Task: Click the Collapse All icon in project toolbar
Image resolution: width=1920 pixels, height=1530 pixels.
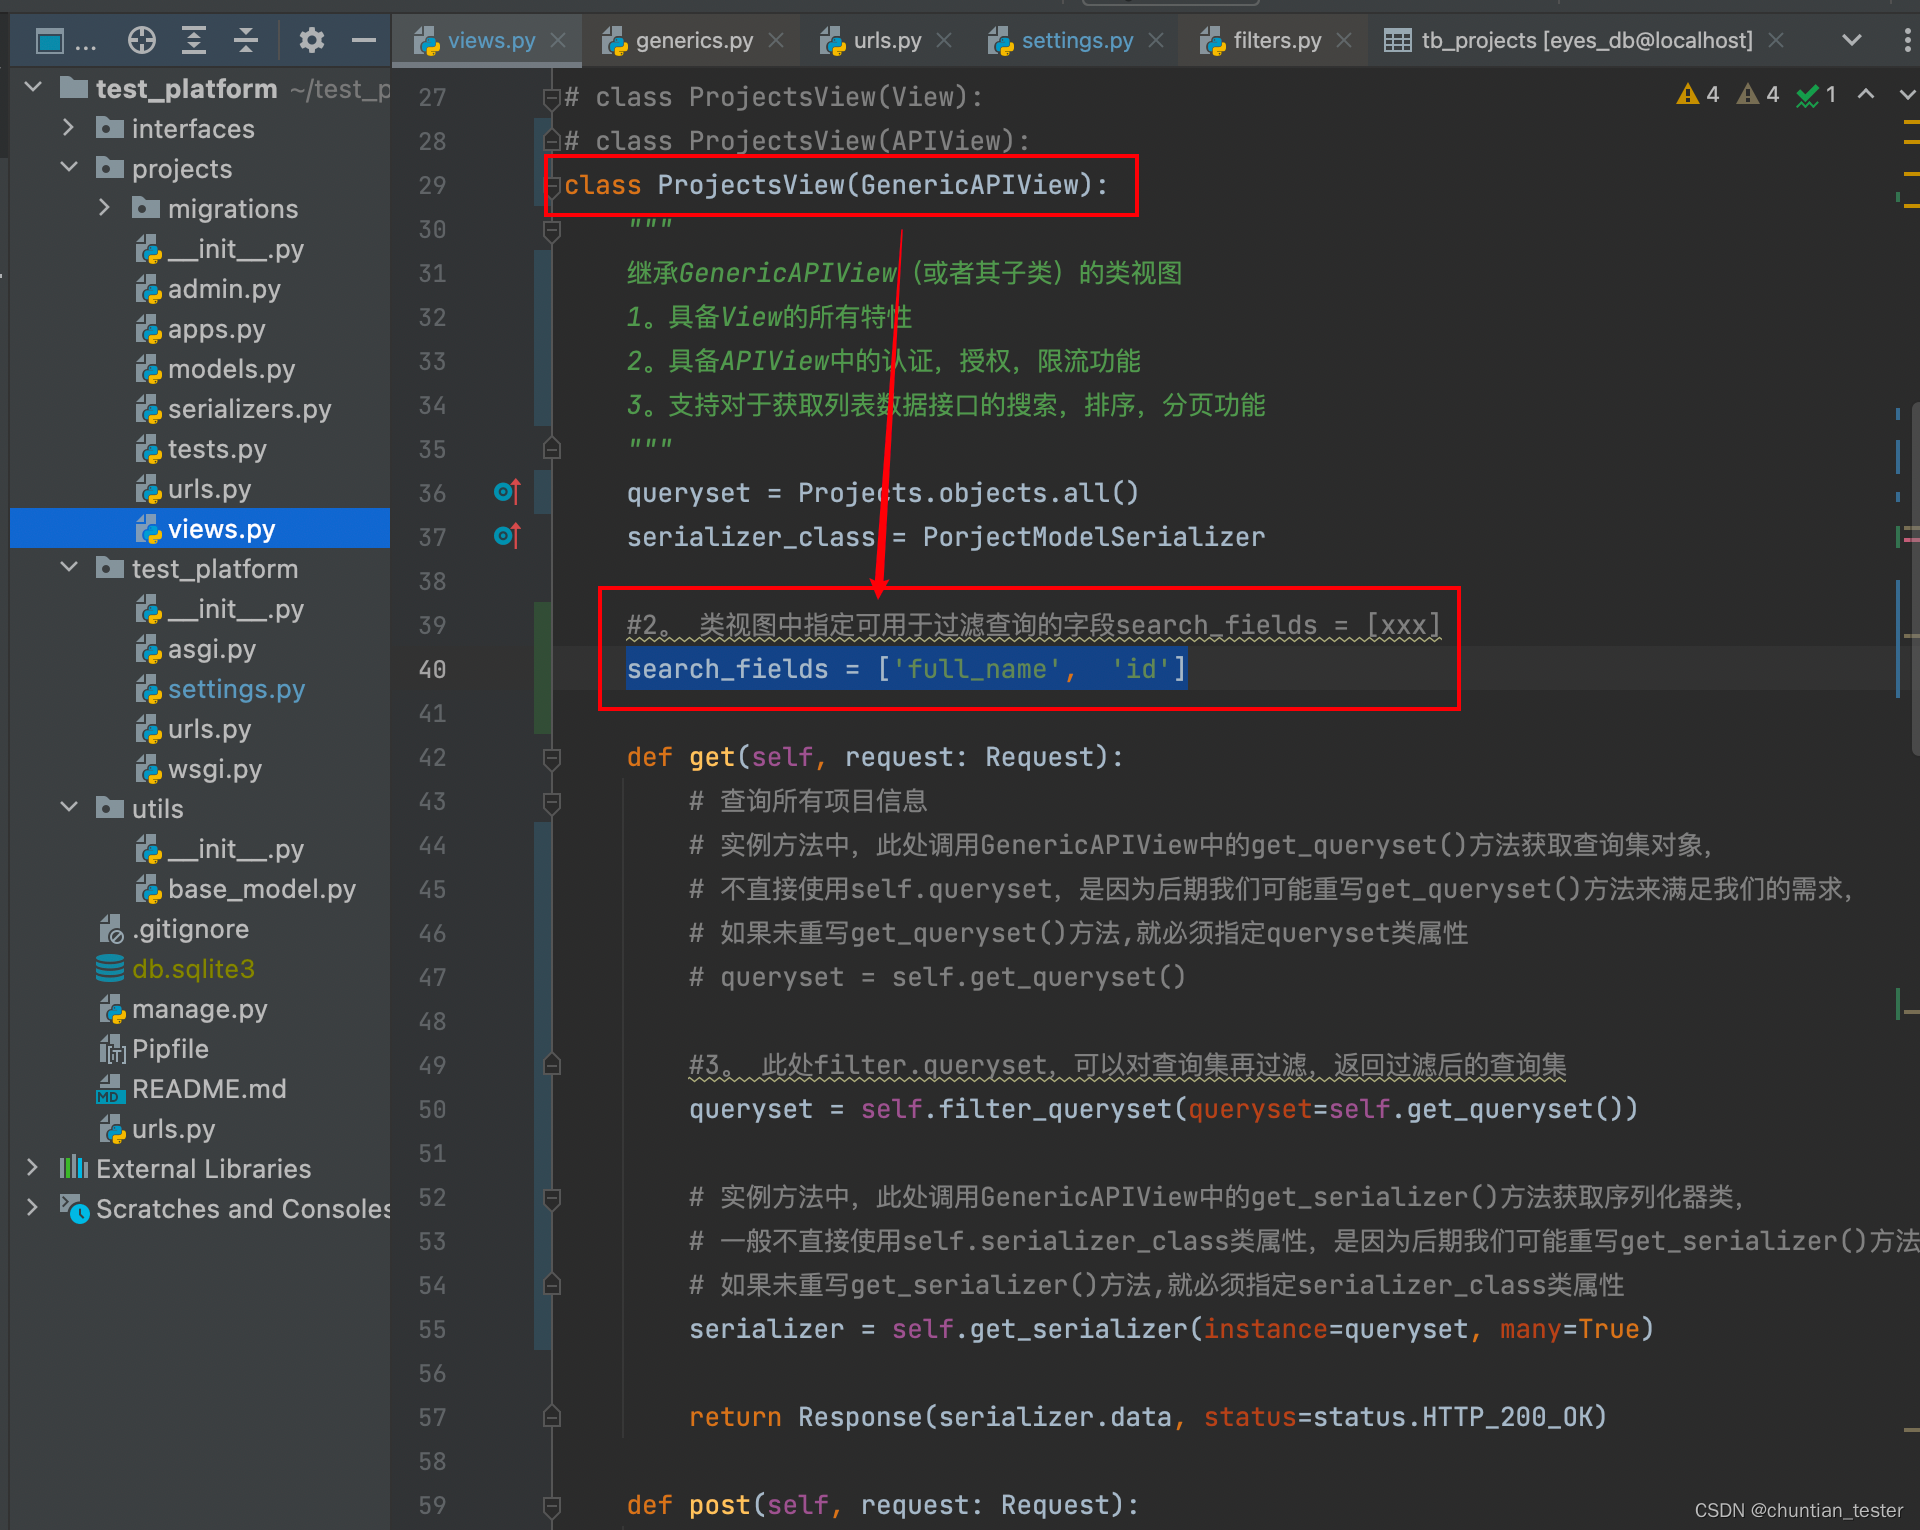Action: pos(246,40)
